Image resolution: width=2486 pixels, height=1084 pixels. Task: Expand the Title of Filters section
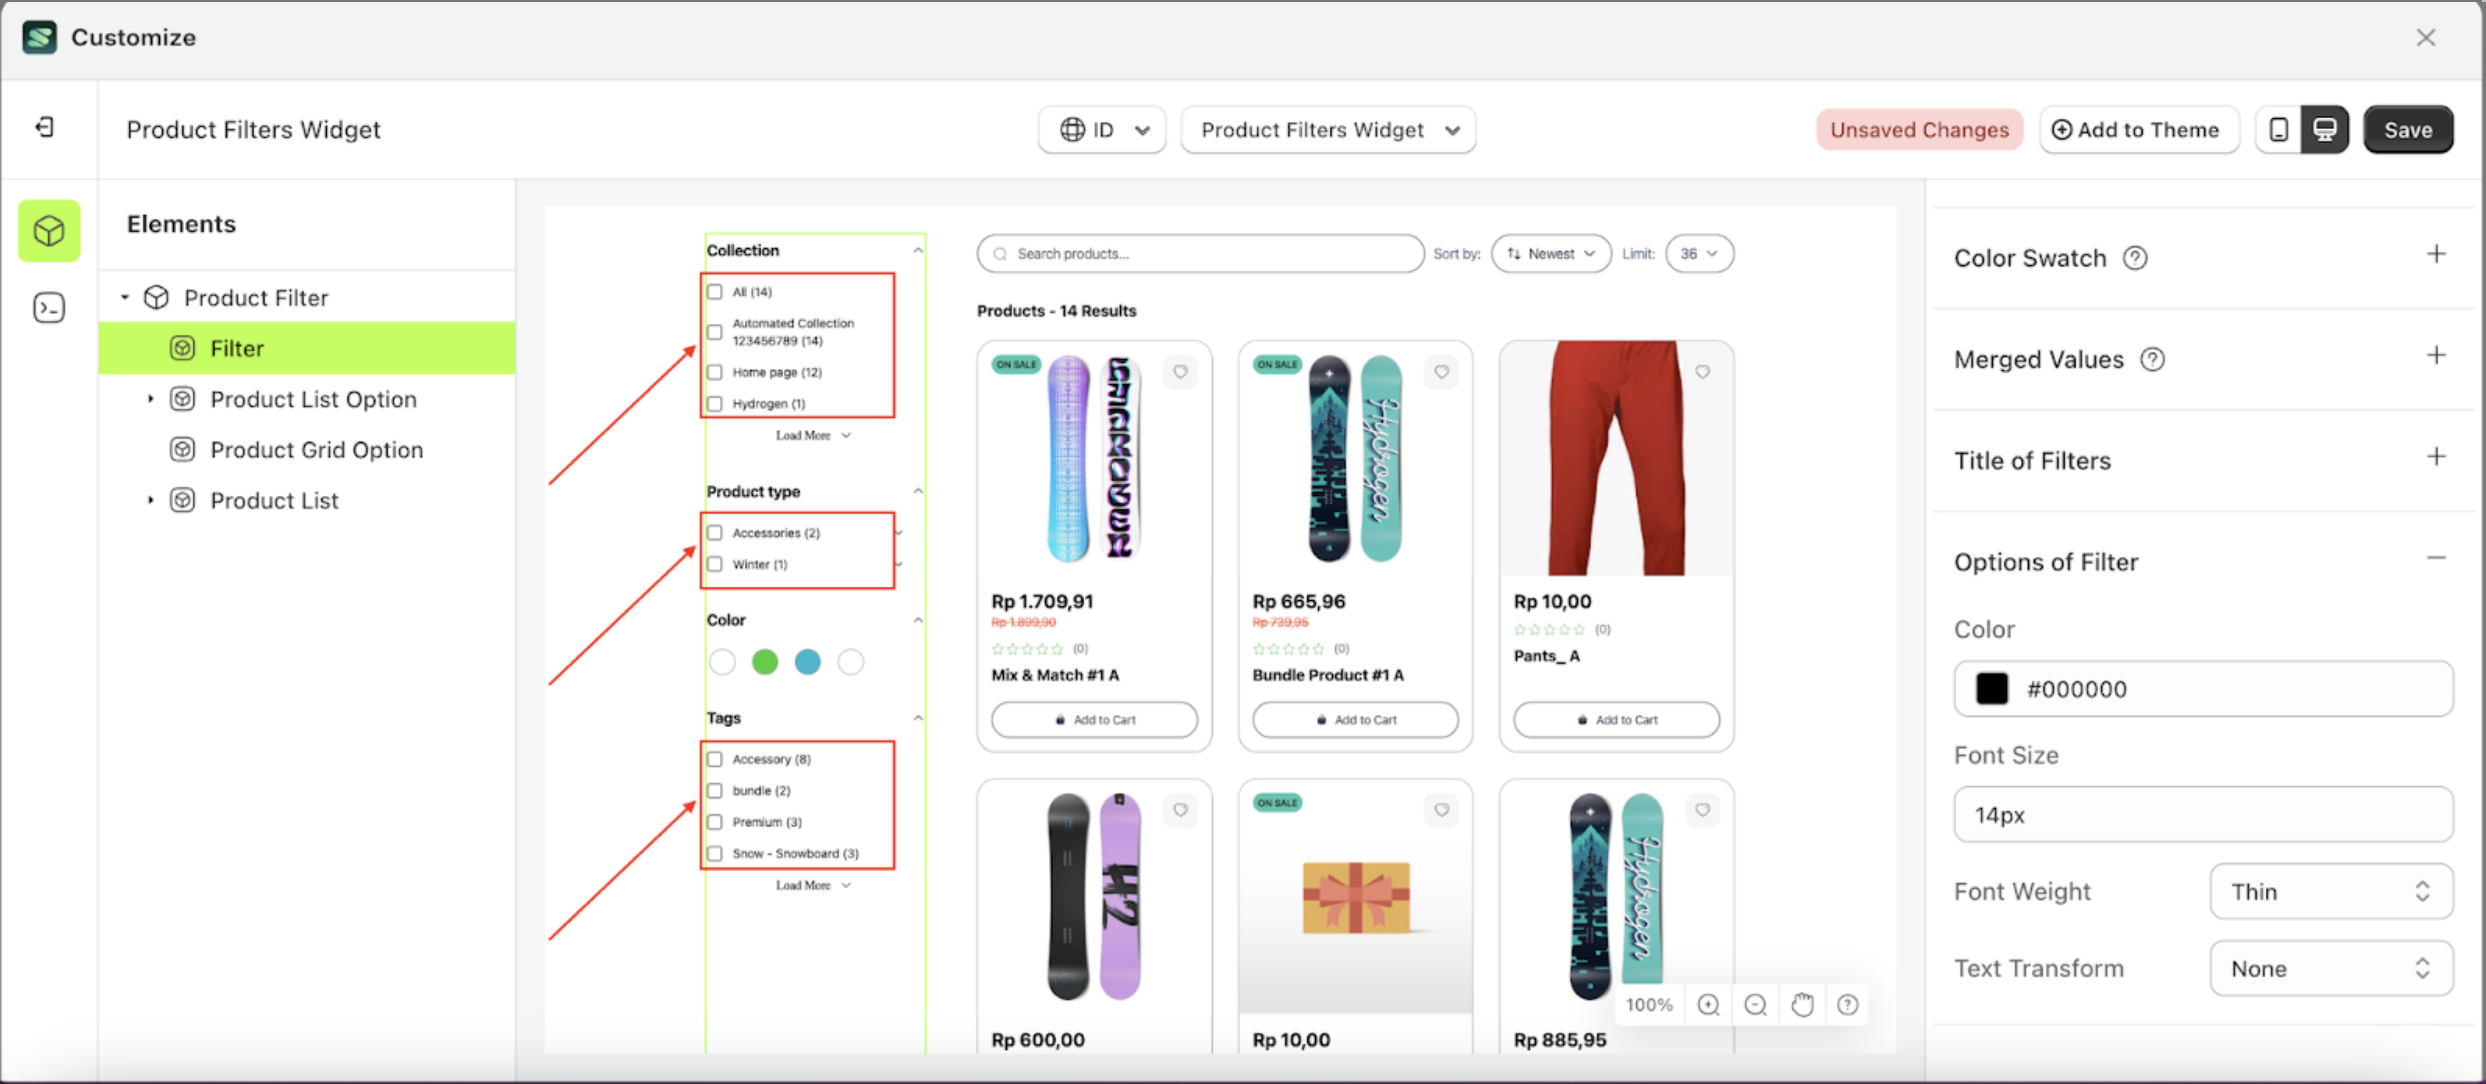pyautogui.click(x=2436, y=458)
